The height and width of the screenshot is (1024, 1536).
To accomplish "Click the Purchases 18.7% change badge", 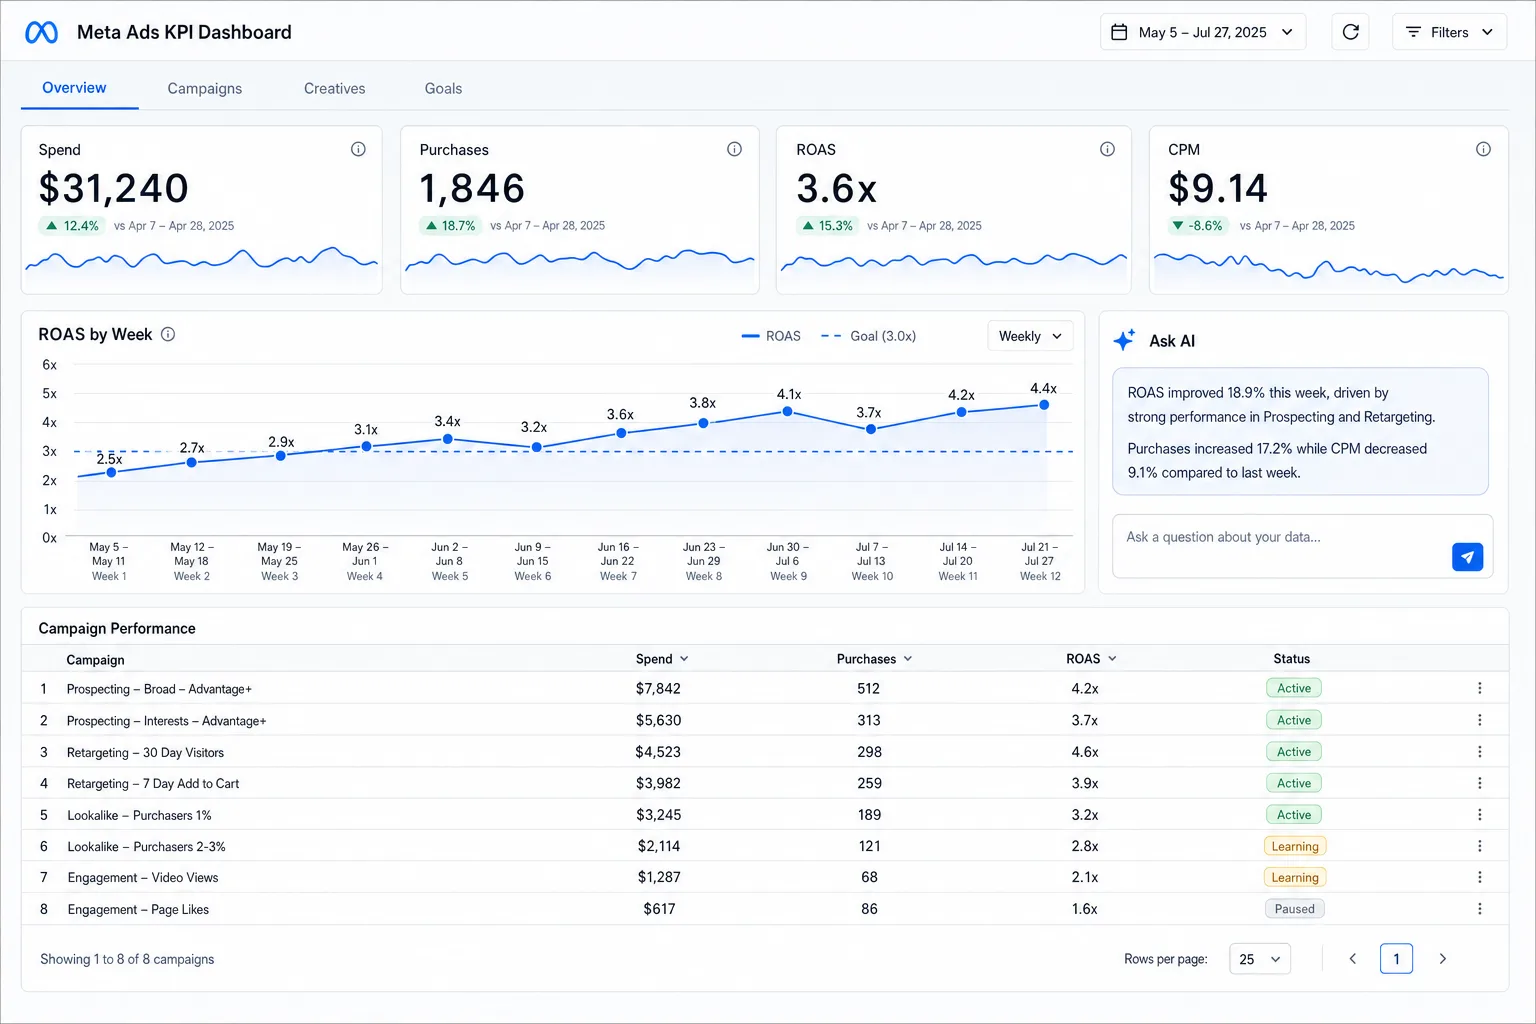I will [450, 226].
